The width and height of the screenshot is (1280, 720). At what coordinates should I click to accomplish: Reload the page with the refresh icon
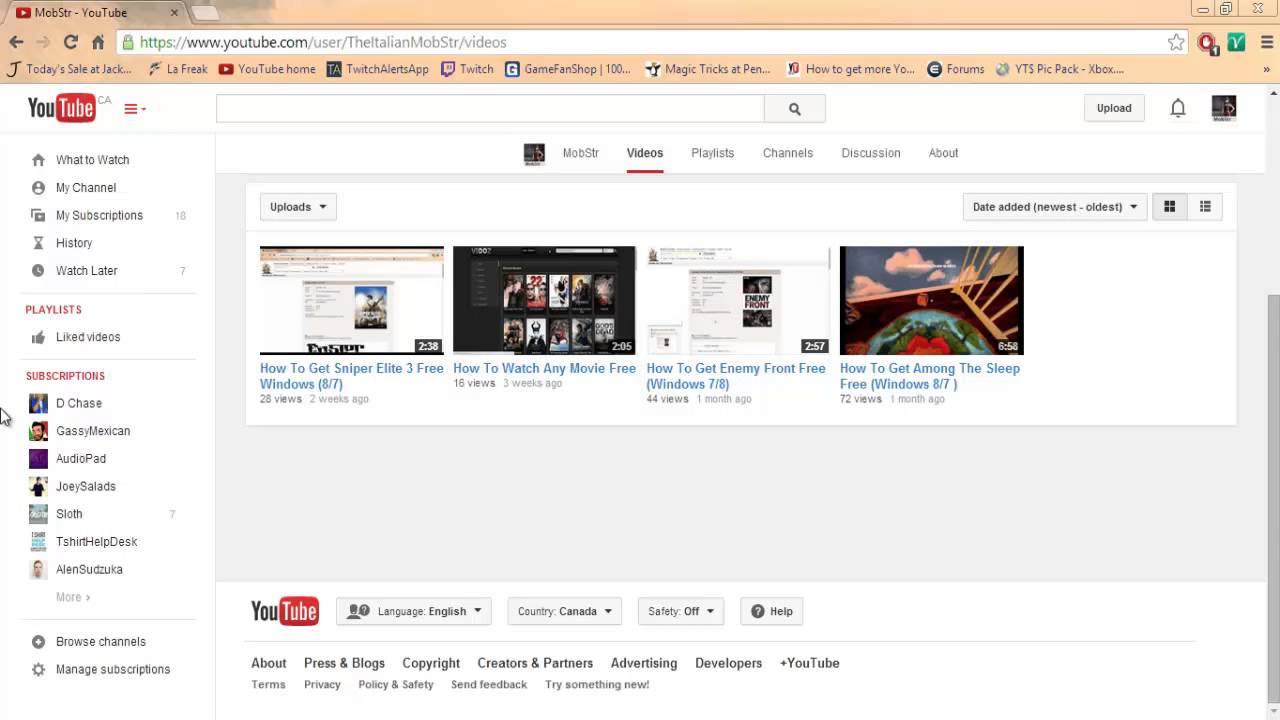coord(70,42)
